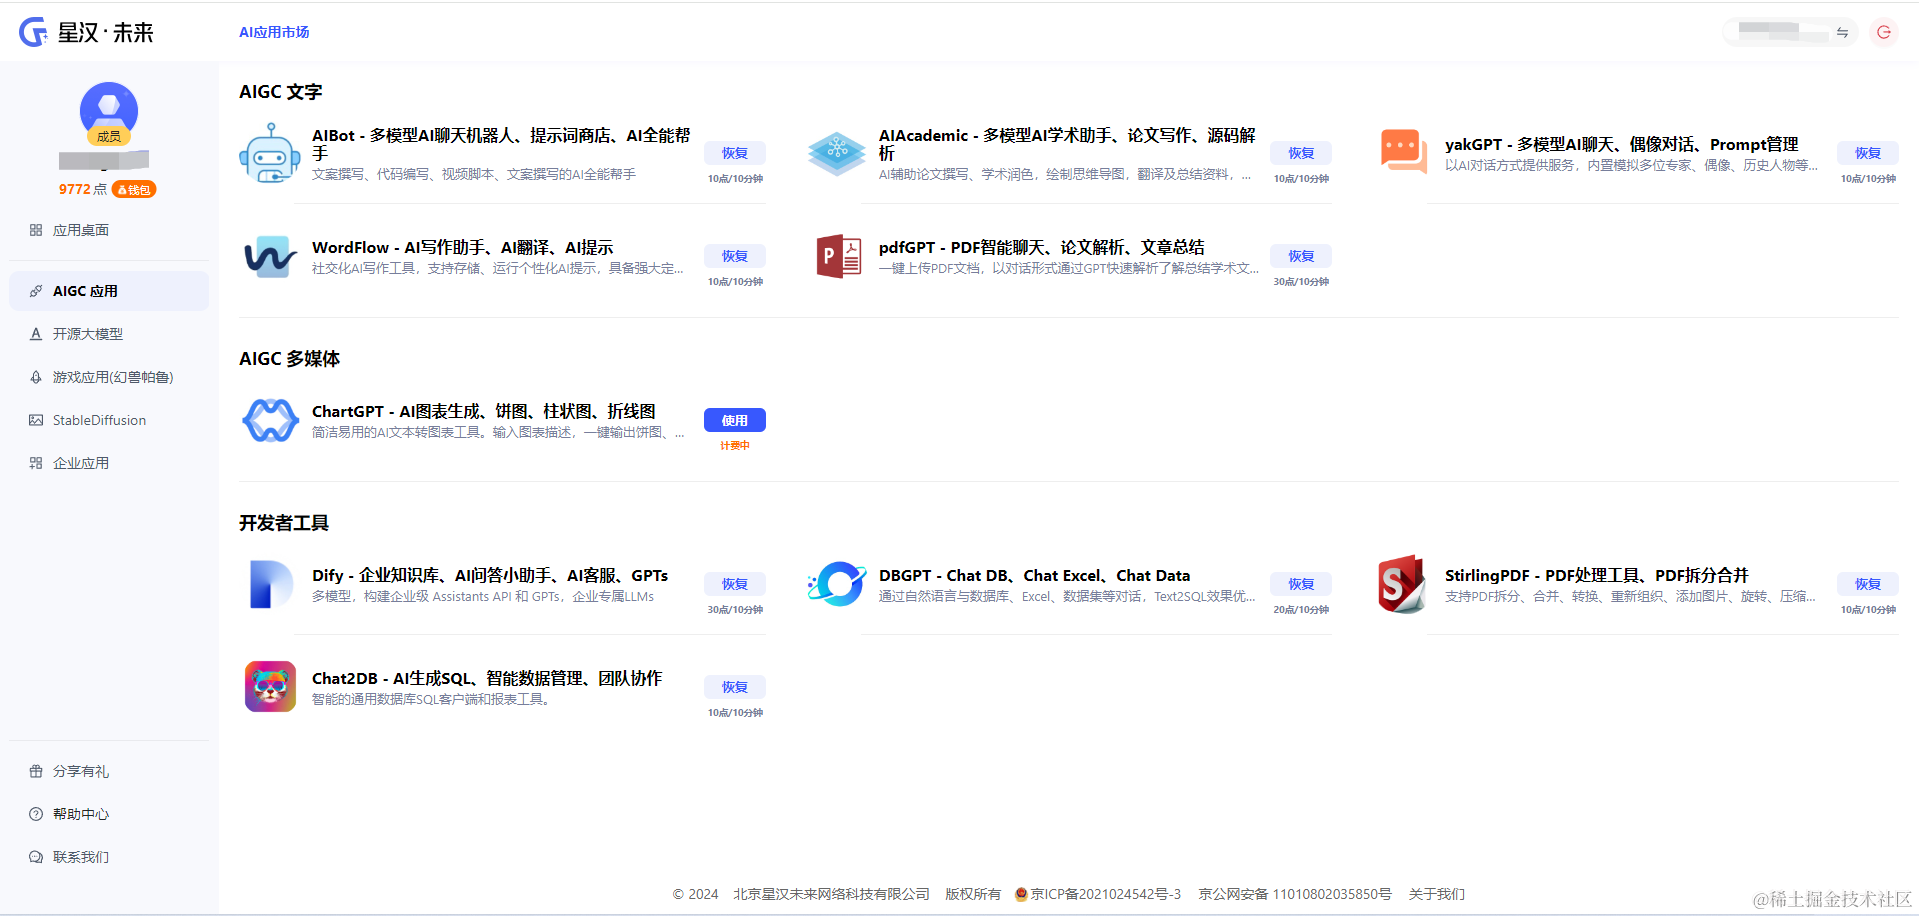The width and height of the screenshot is (1919, 916).
Task: Select AIGC 应用 sidebar item
Action: point(109,291)
